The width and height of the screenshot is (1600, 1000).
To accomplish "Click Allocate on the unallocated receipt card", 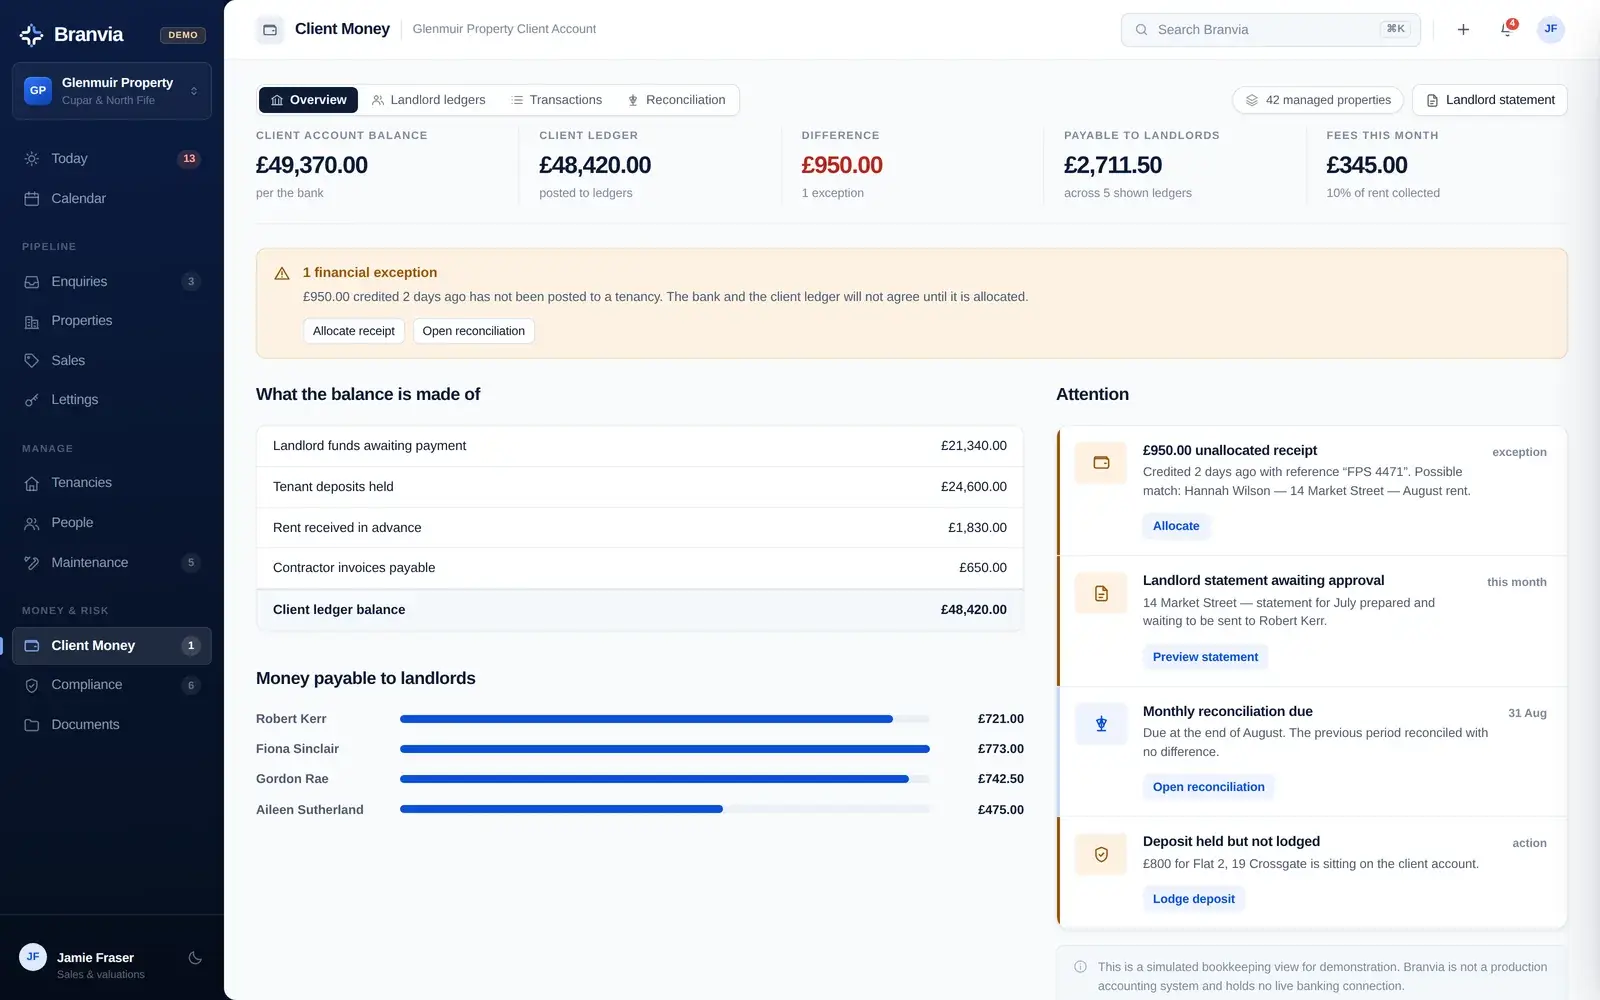I will 1176,526.
